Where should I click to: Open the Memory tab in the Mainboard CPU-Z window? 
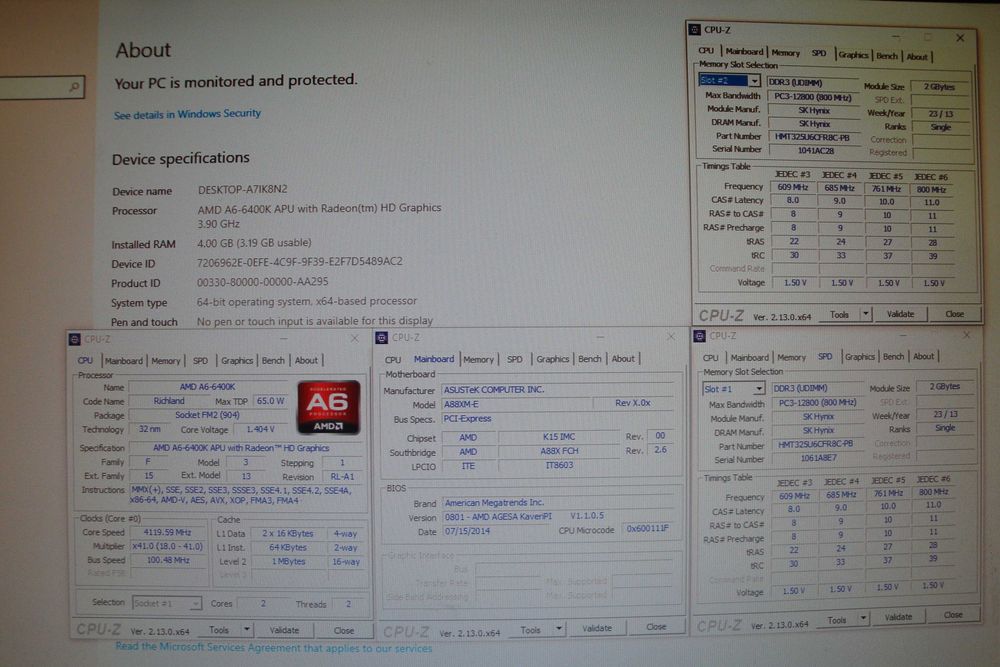(x=478, y=360)
